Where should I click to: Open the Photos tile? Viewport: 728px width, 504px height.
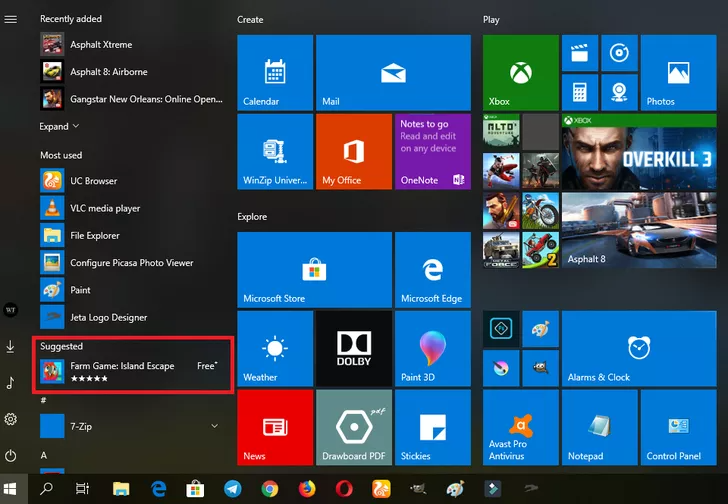[x=678, y=73]
